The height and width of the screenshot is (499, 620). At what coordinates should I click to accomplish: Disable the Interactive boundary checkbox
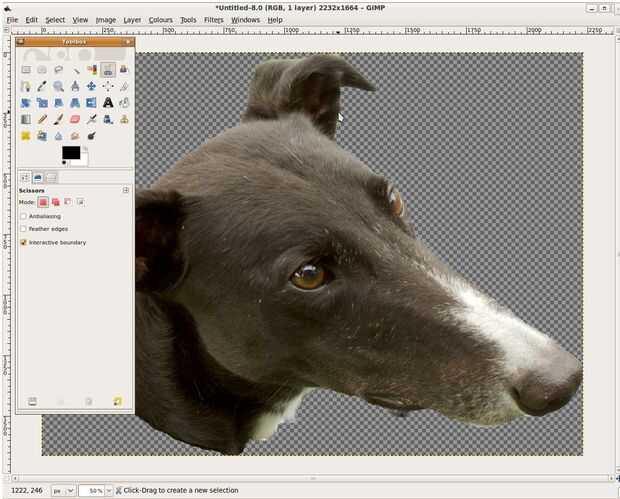[x=23, y=242]
